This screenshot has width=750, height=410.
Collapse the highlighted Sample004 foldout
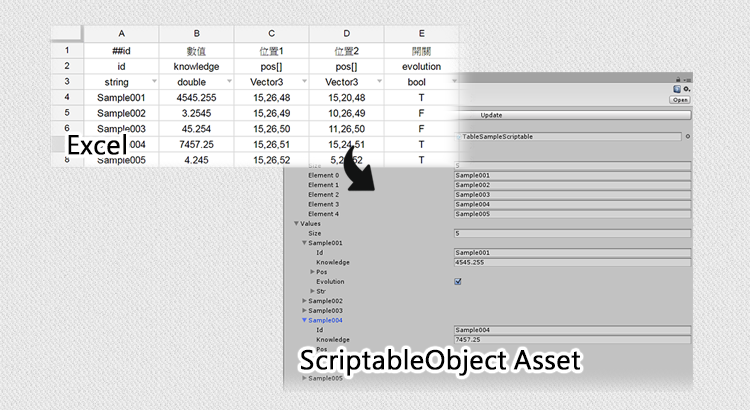(x=304, y=320)
